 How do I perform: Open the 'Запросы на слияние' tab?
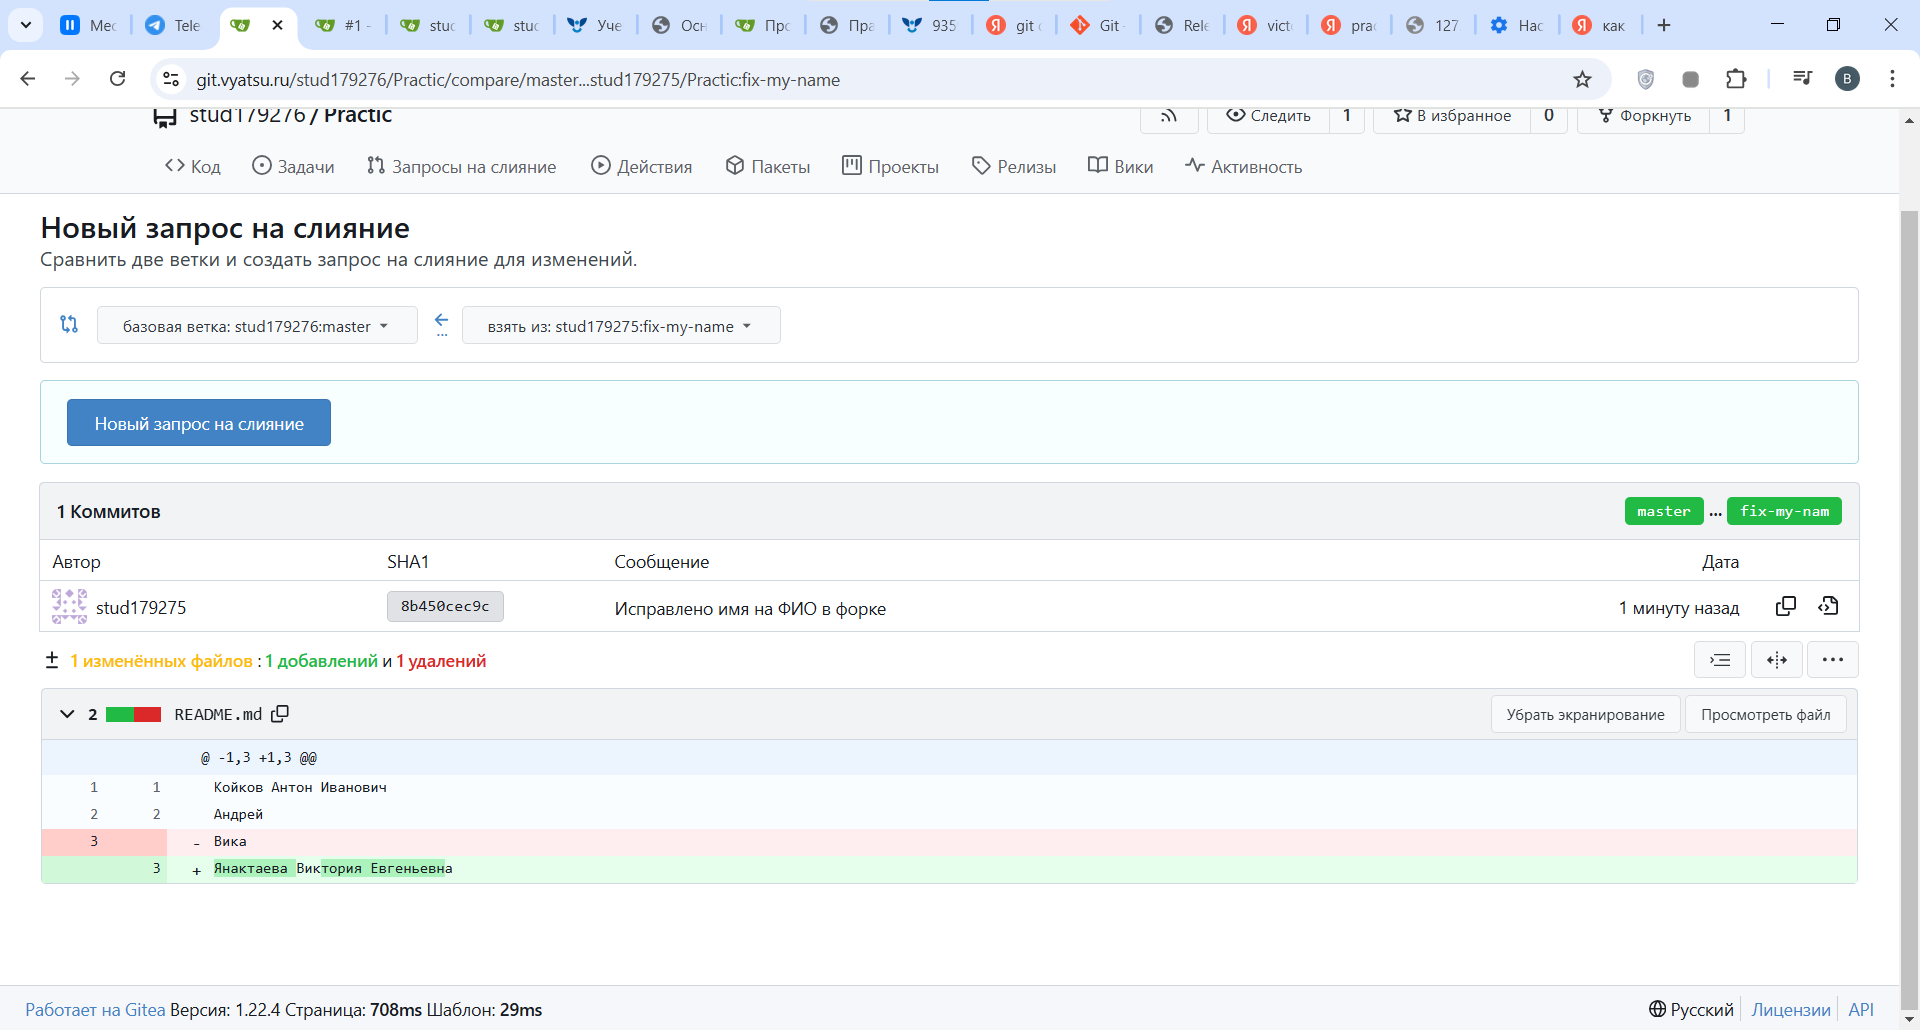[461, 166]
